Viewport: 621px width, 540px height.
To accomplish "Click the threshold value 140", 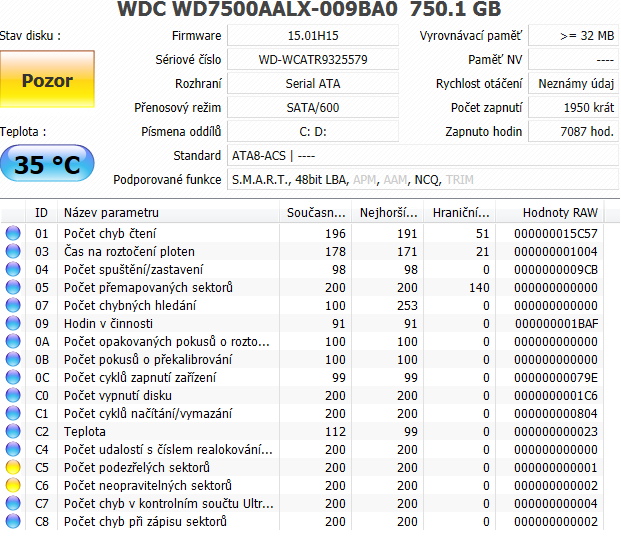I will click(x=479, y=287).
